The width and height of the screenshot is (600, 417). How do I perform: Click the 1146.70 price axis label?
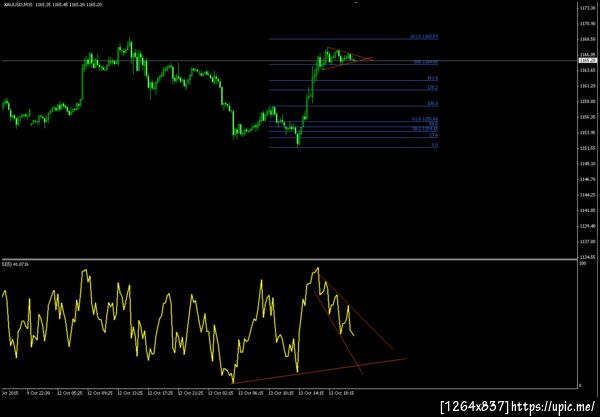[587, 179]
